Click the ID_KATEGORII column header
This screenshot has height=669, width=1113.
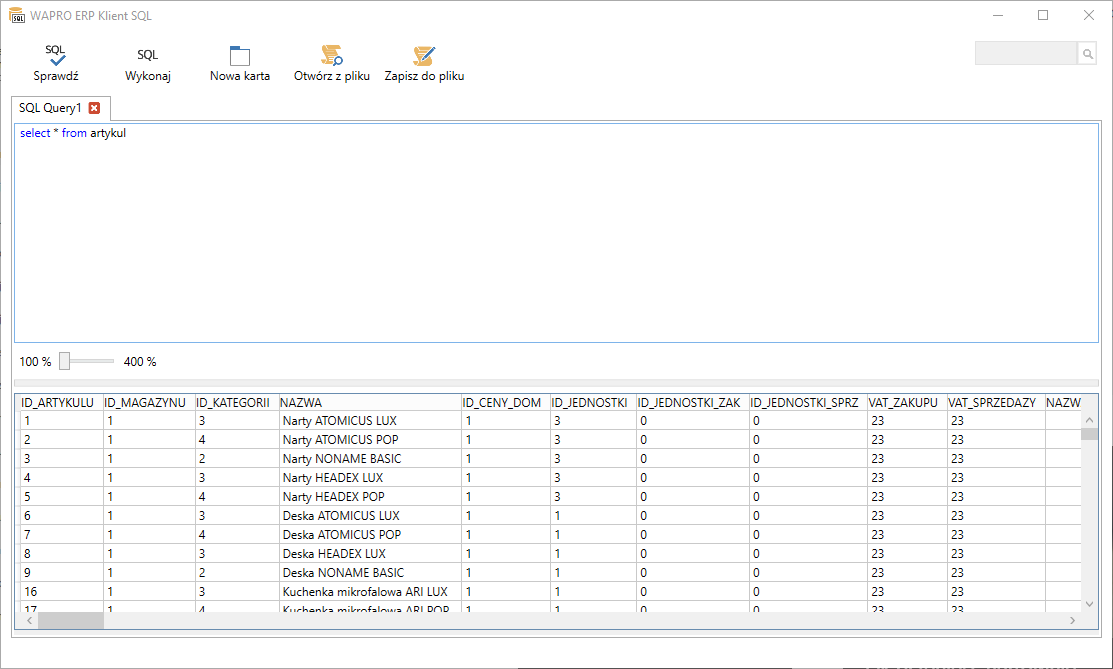(x=233, y=402)
